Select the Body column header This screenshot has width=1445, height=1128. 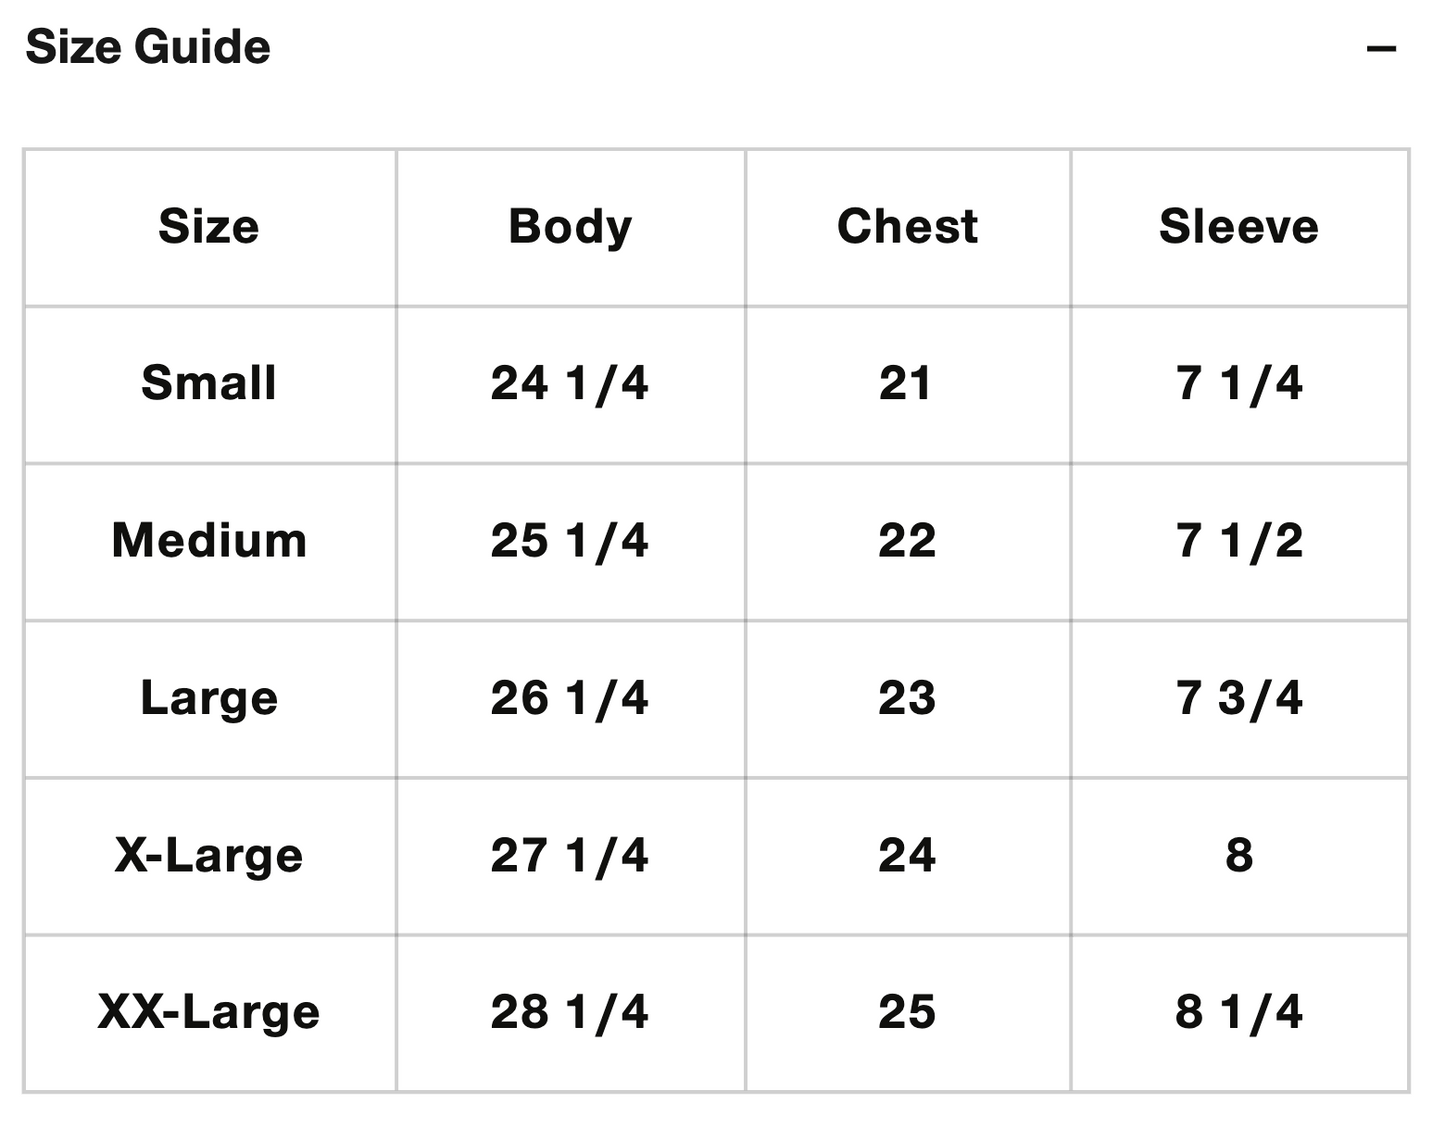570,227
